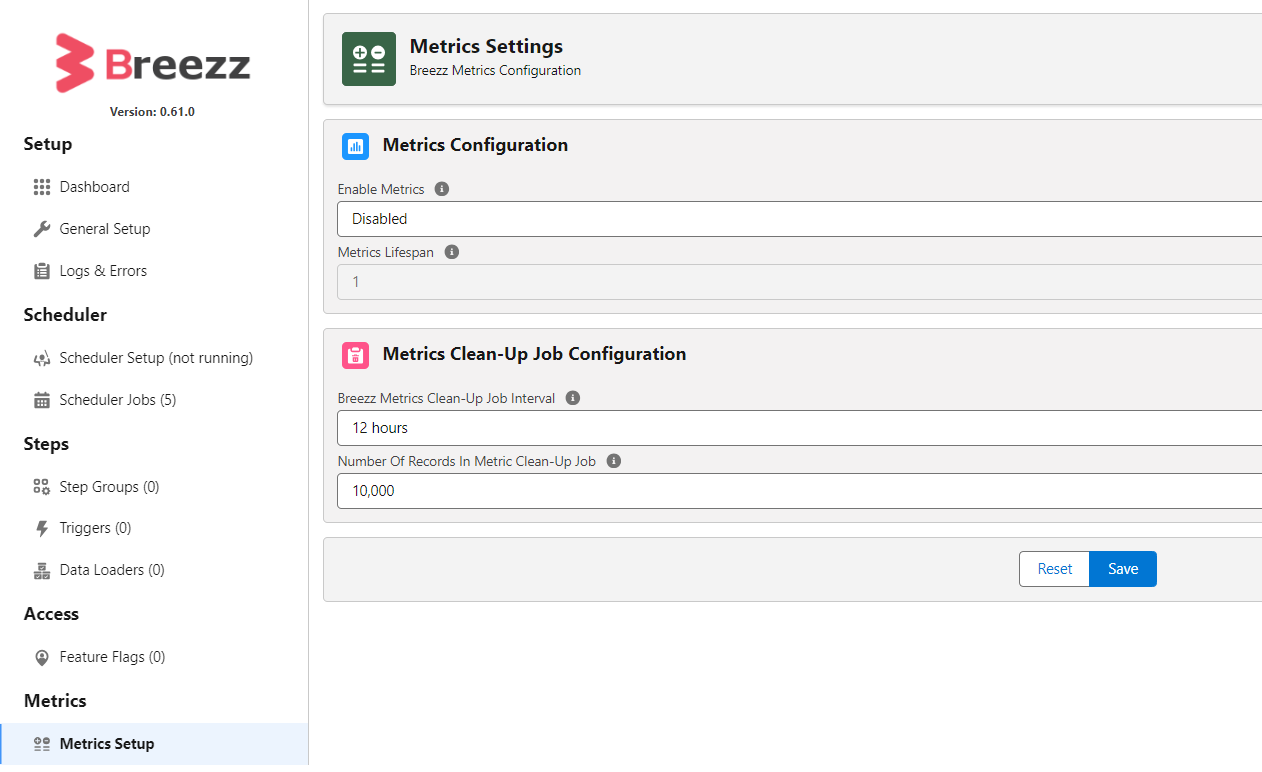The image size is (1262, 772).
Task: Click the pink Clean-Up Job clipboard icon
Action: tap(355, 355)
